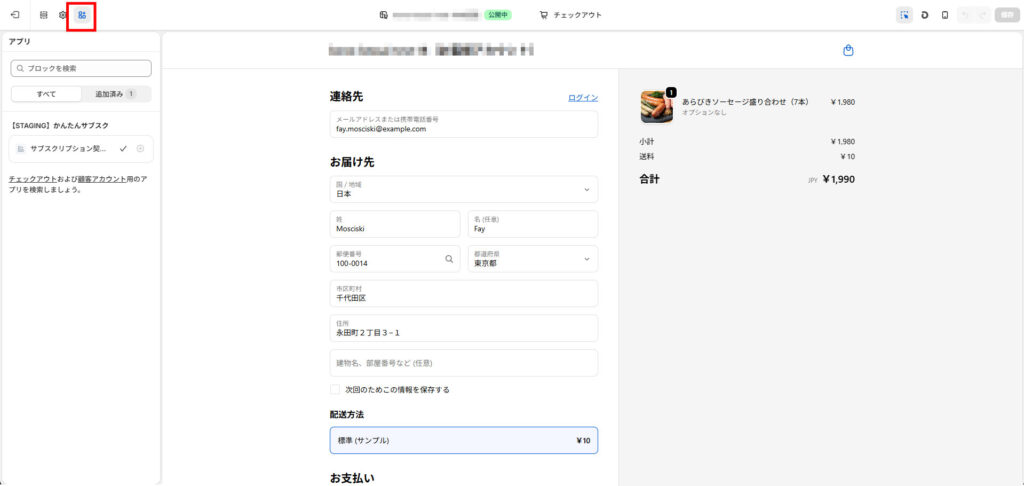This screenshot has height=486, width=1024.
Task: Click the ブロックを検索 search field
Action: point(81,68)
